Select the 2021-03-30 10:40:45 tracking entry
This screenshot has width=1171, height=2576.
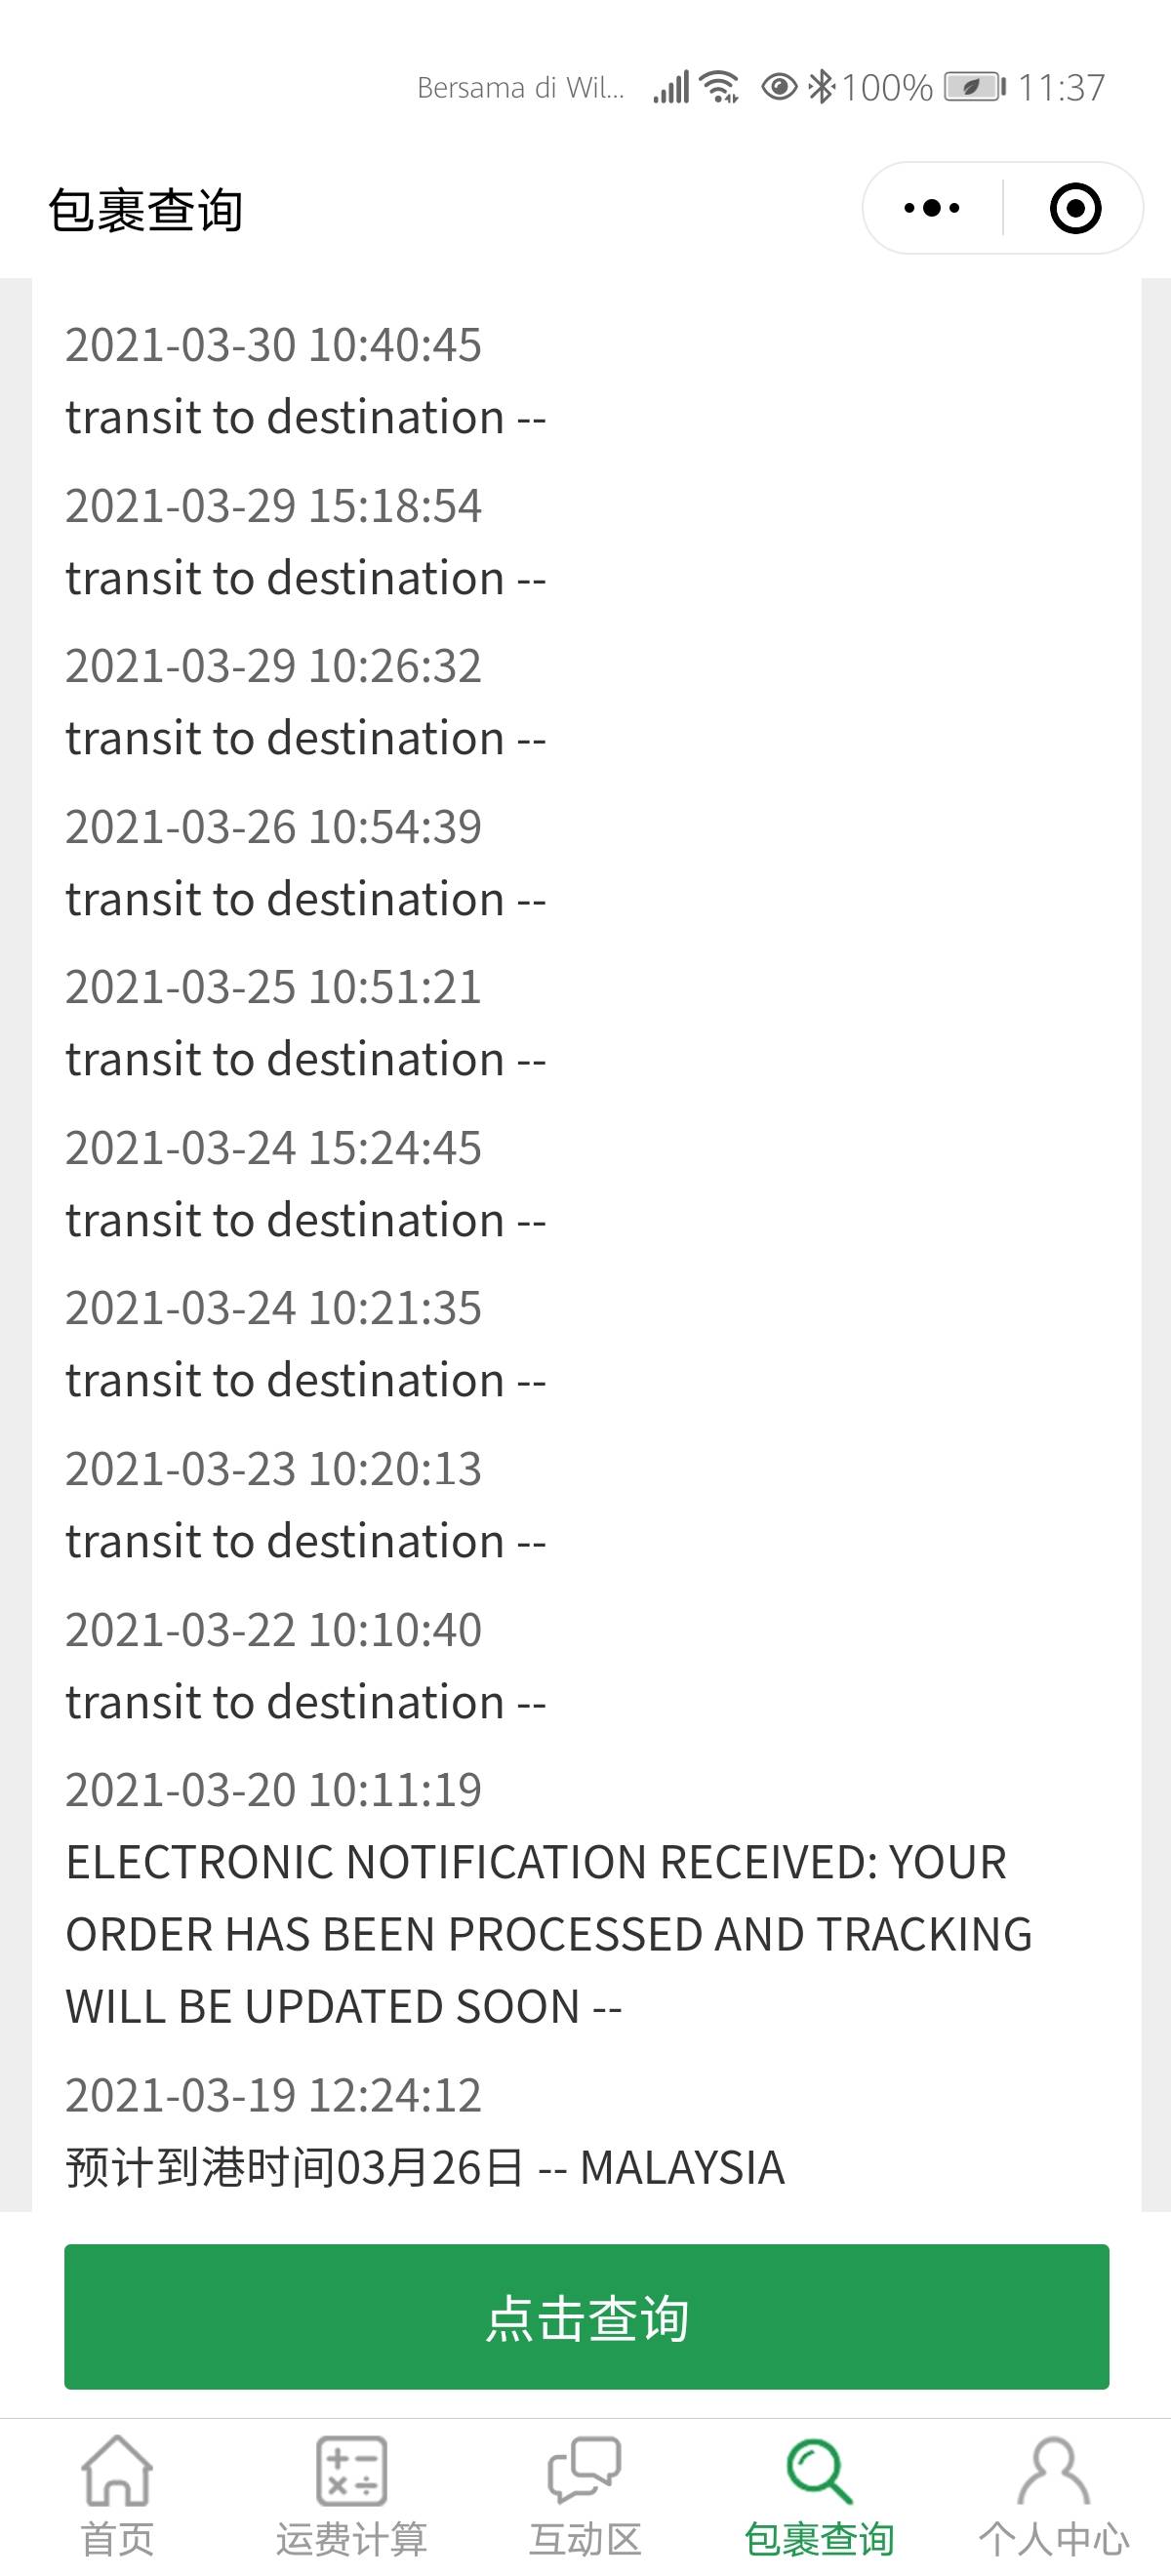point(586,381)
